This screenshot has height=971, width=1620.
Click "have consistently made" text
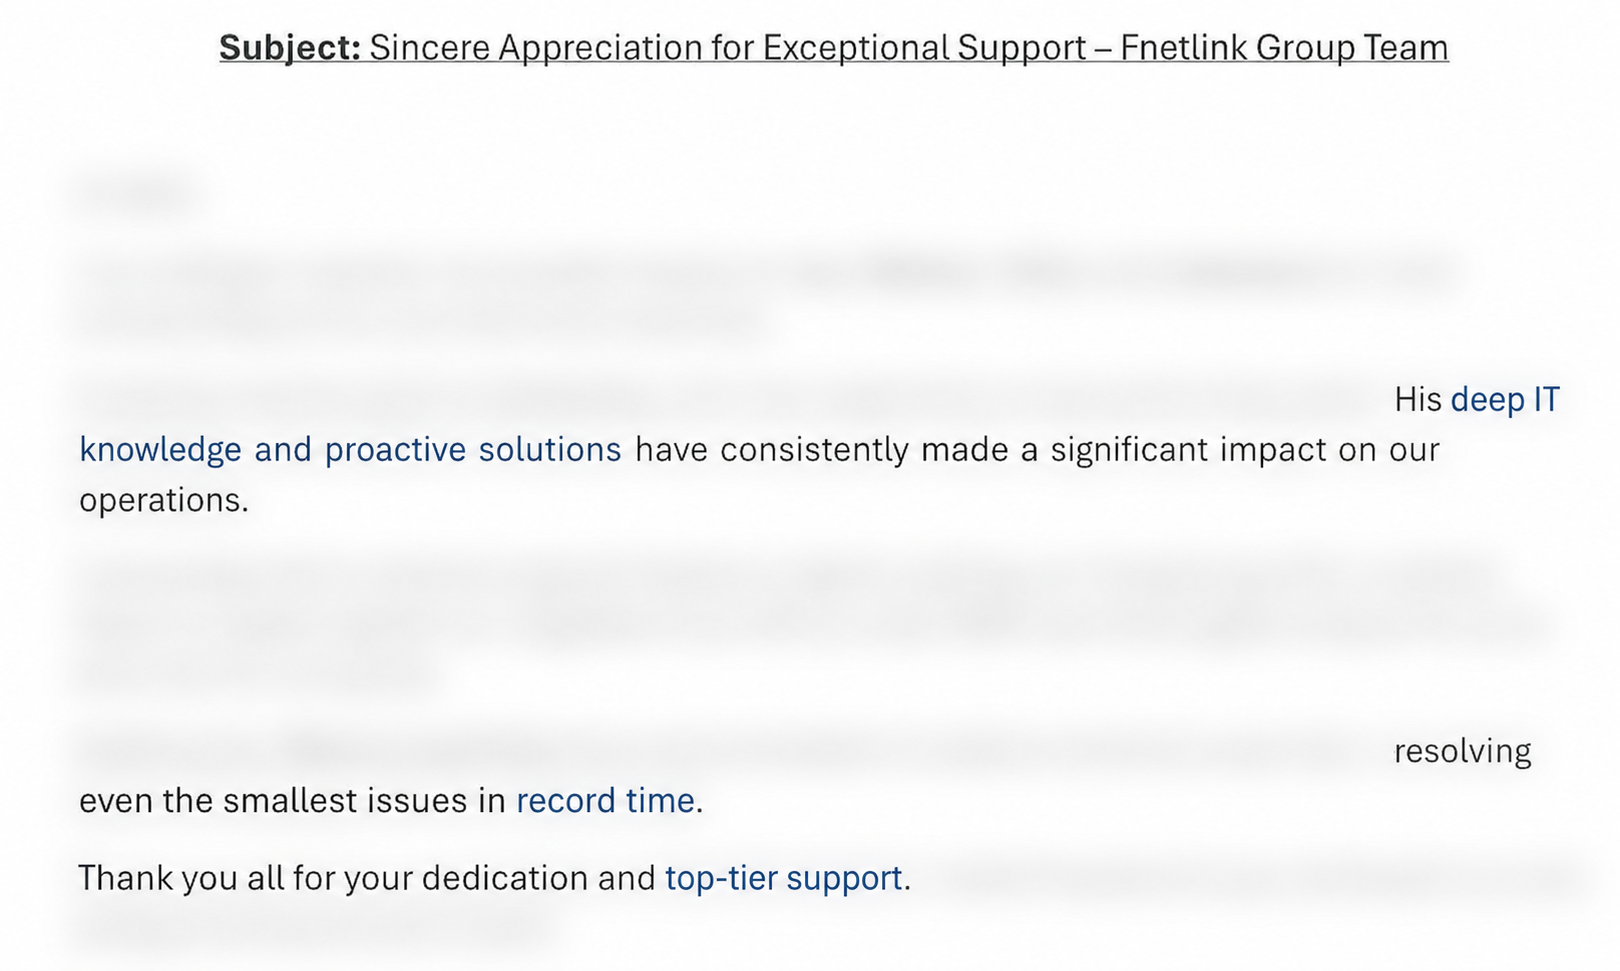821,450
